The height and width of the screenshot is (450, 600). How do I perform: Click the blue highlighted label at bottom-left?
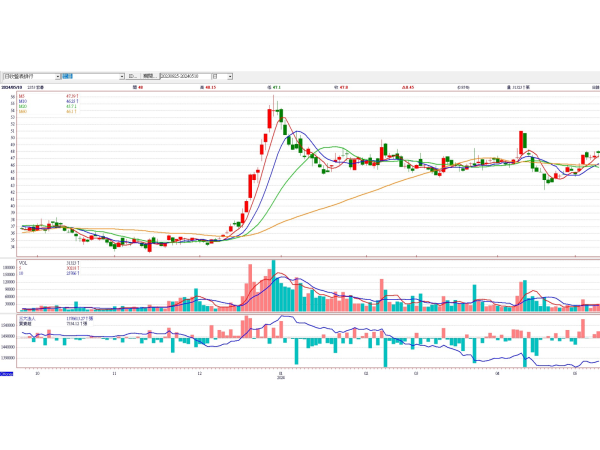(x=7, y=374)
